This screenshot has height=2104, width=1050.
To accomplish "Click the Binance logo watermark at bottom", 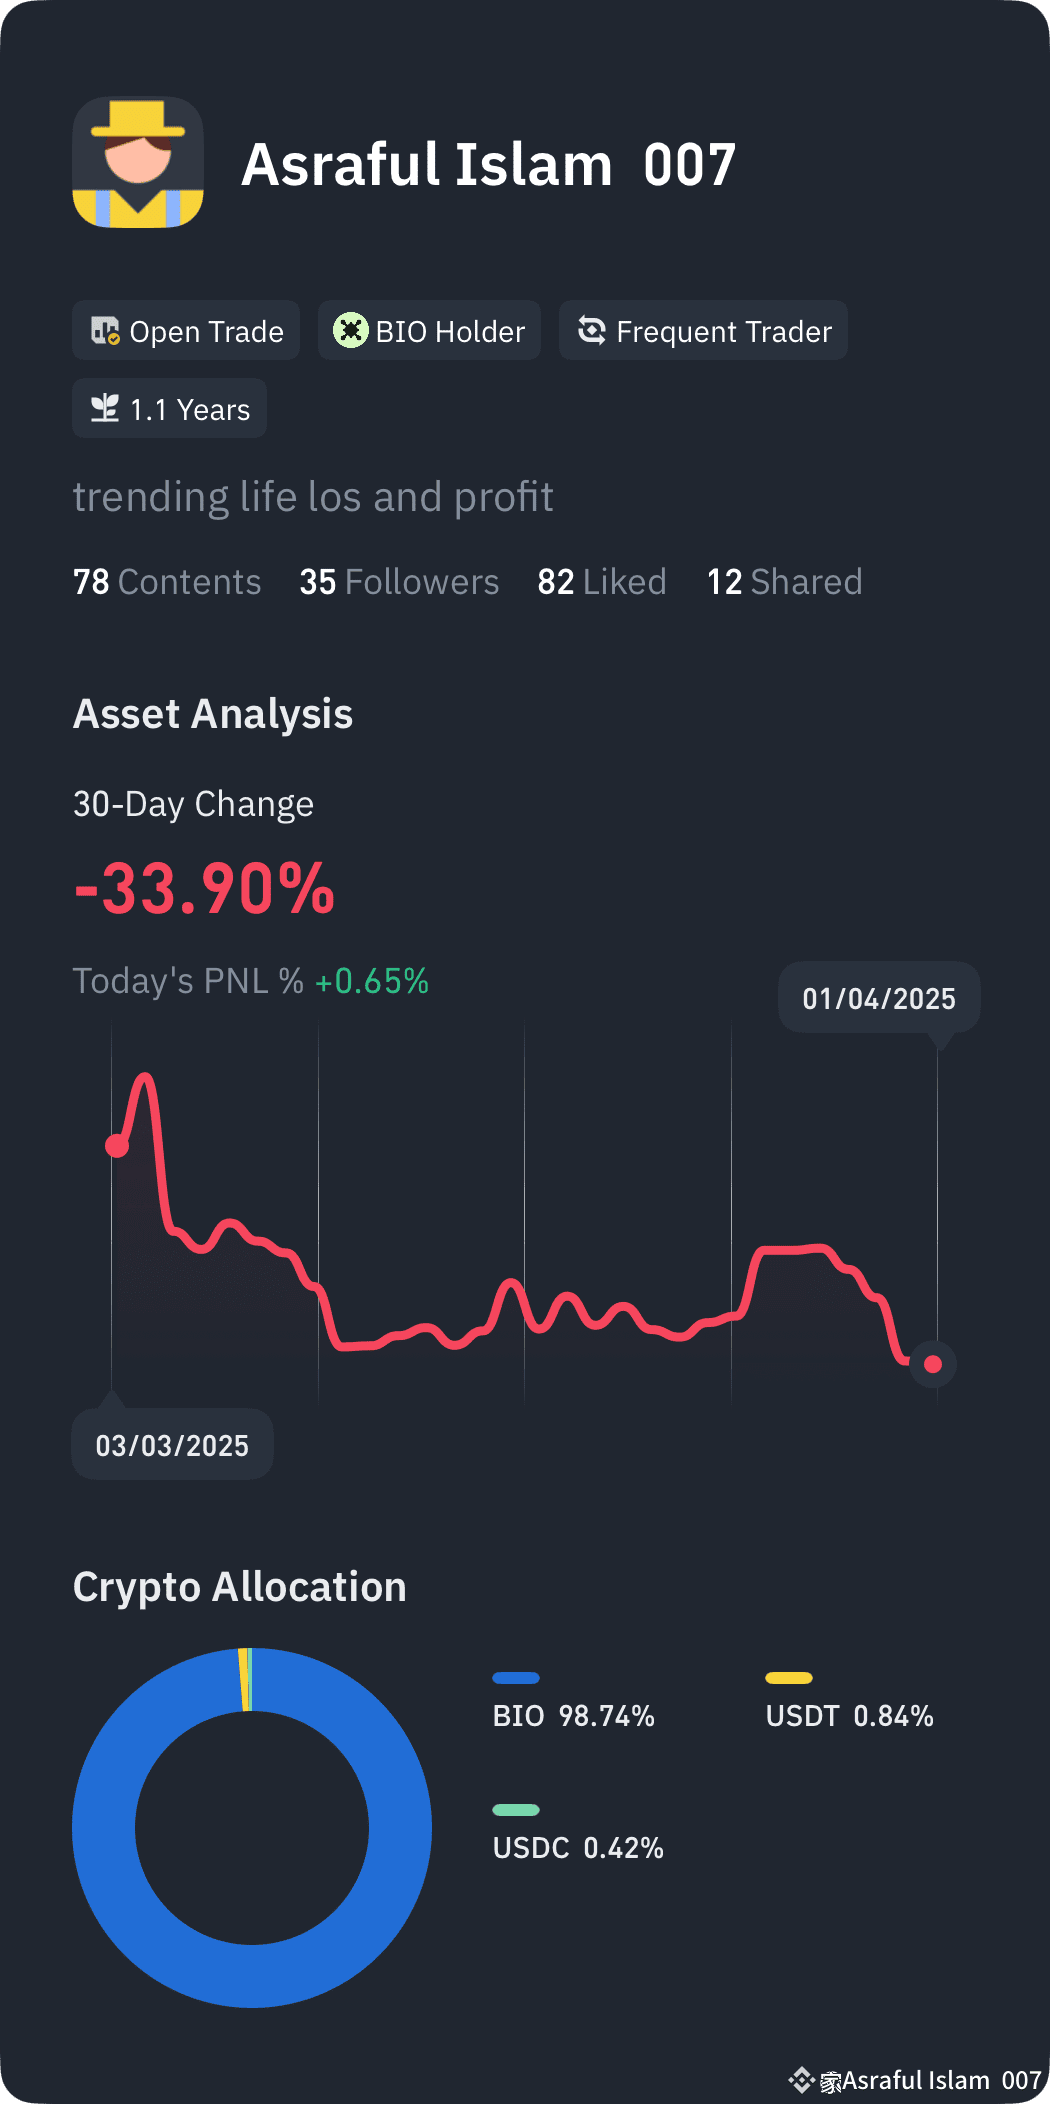I will (x=802, y=2081).
